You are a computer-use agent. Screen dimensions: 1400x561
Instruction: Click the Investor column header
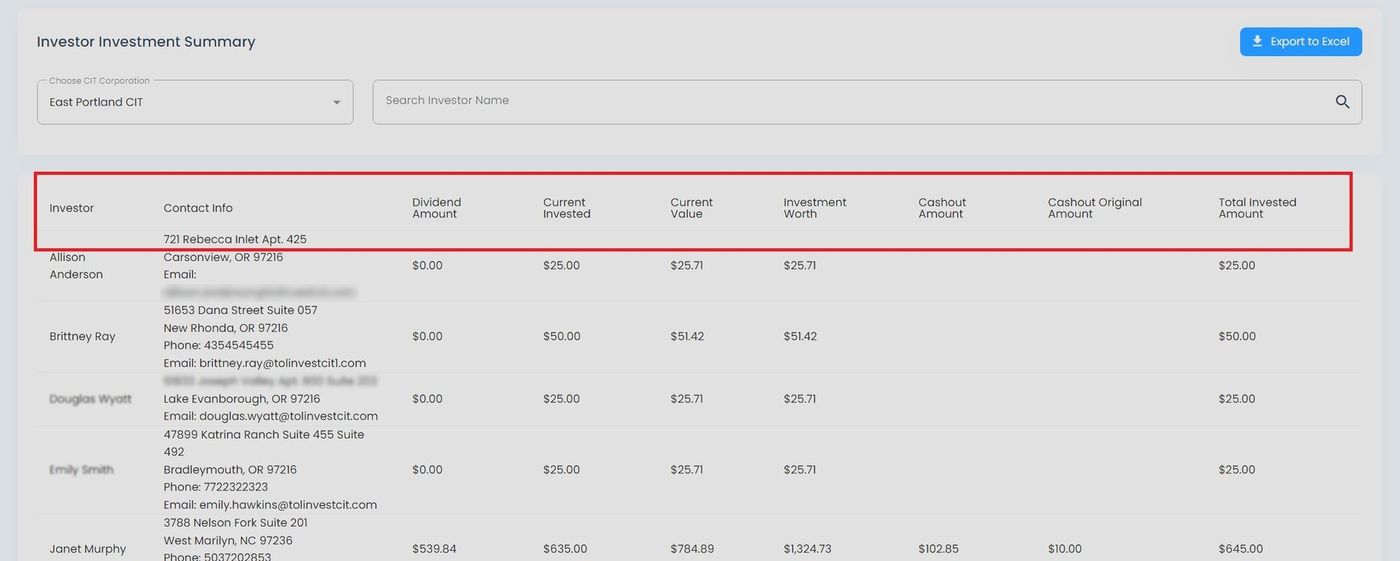click(x=72, y=208)
